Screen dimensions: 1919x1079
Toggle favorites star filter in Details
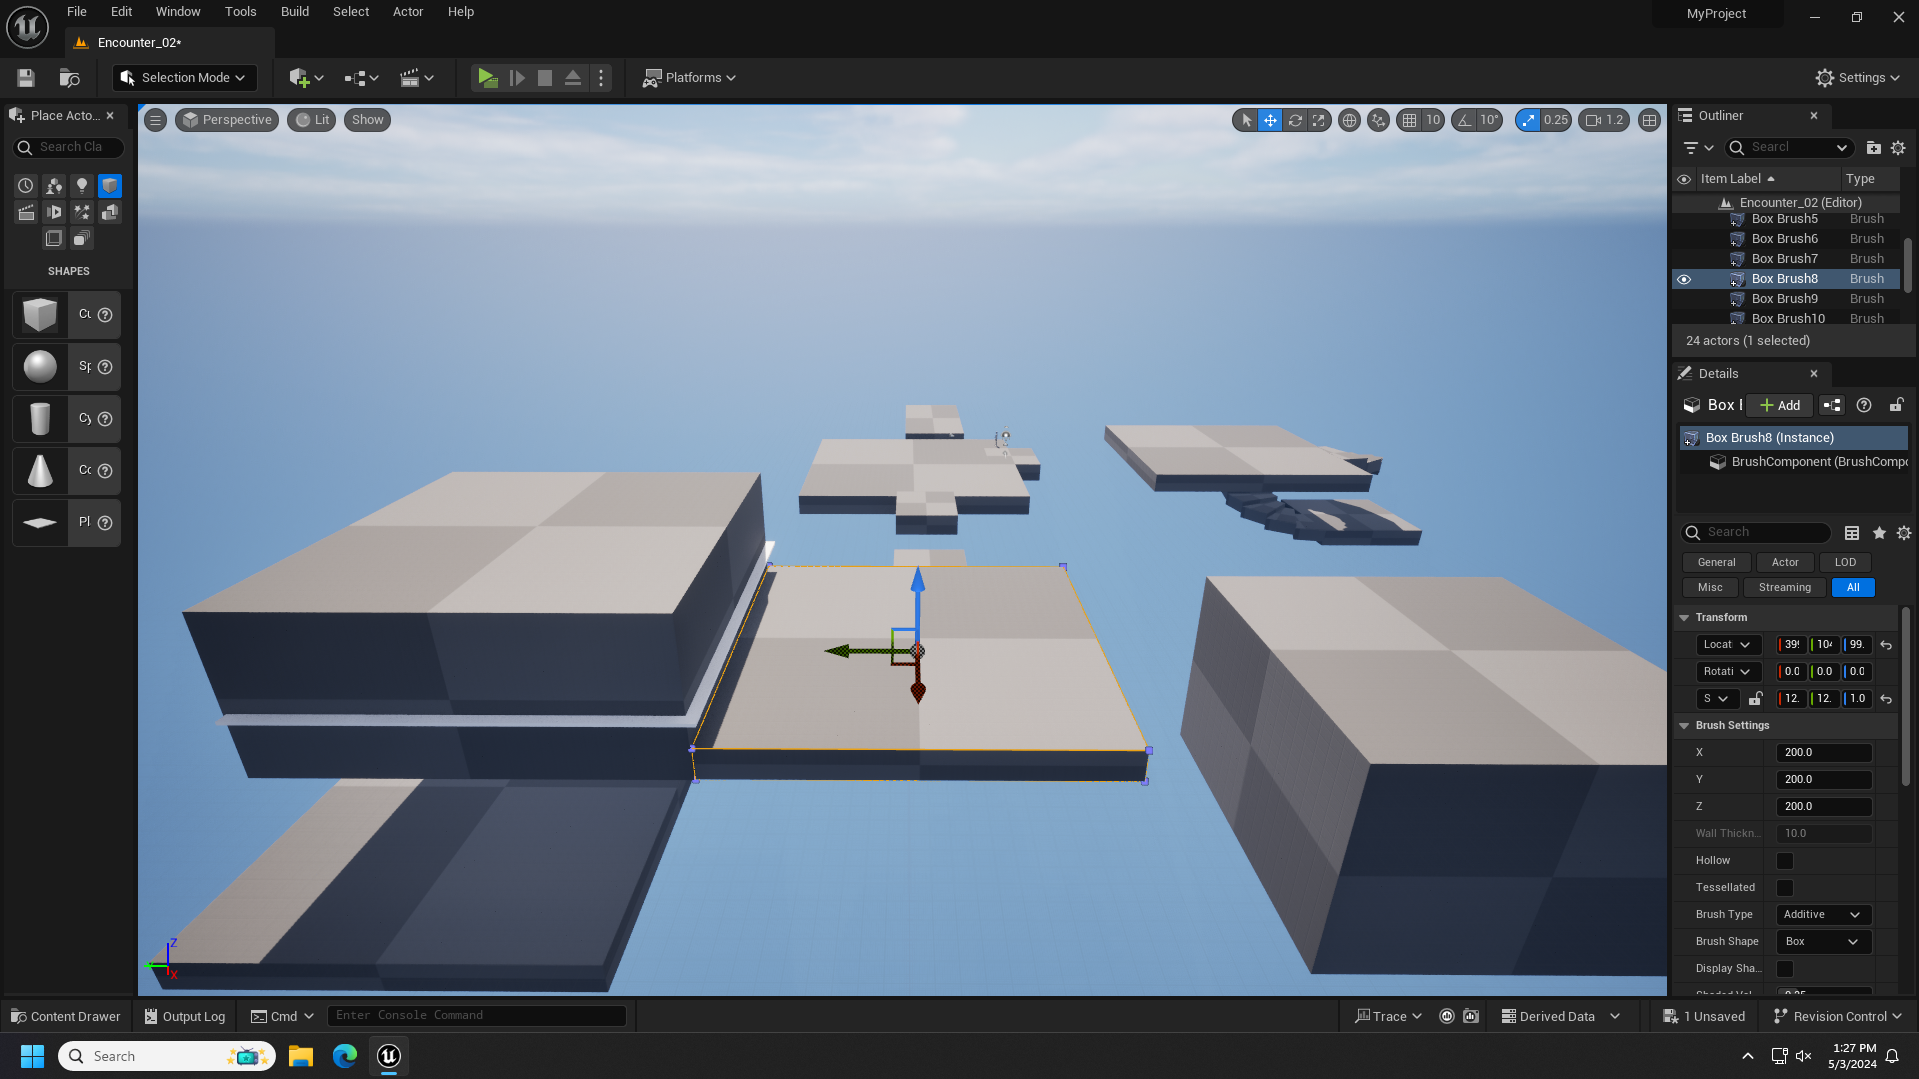click(x=1879, y=533)
